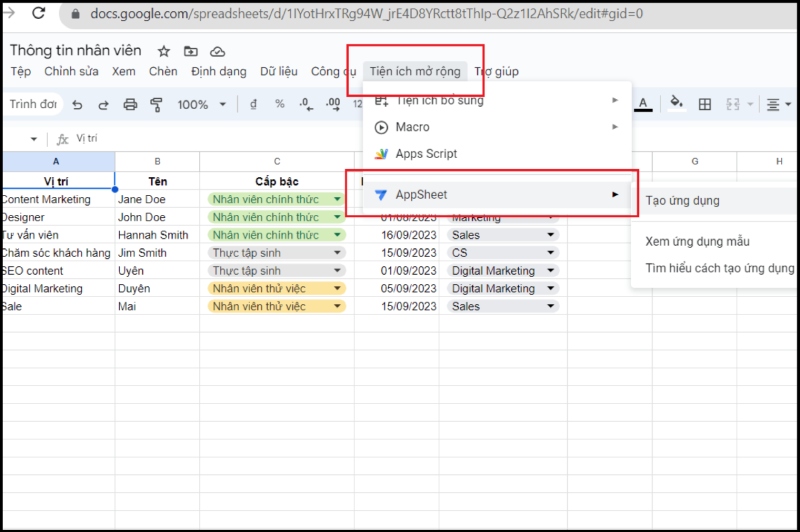Open the Nhân viên thử việc dropdown for Mai
Screen dimensions: 800x532
pyautogui.click(x=337, y=306)
